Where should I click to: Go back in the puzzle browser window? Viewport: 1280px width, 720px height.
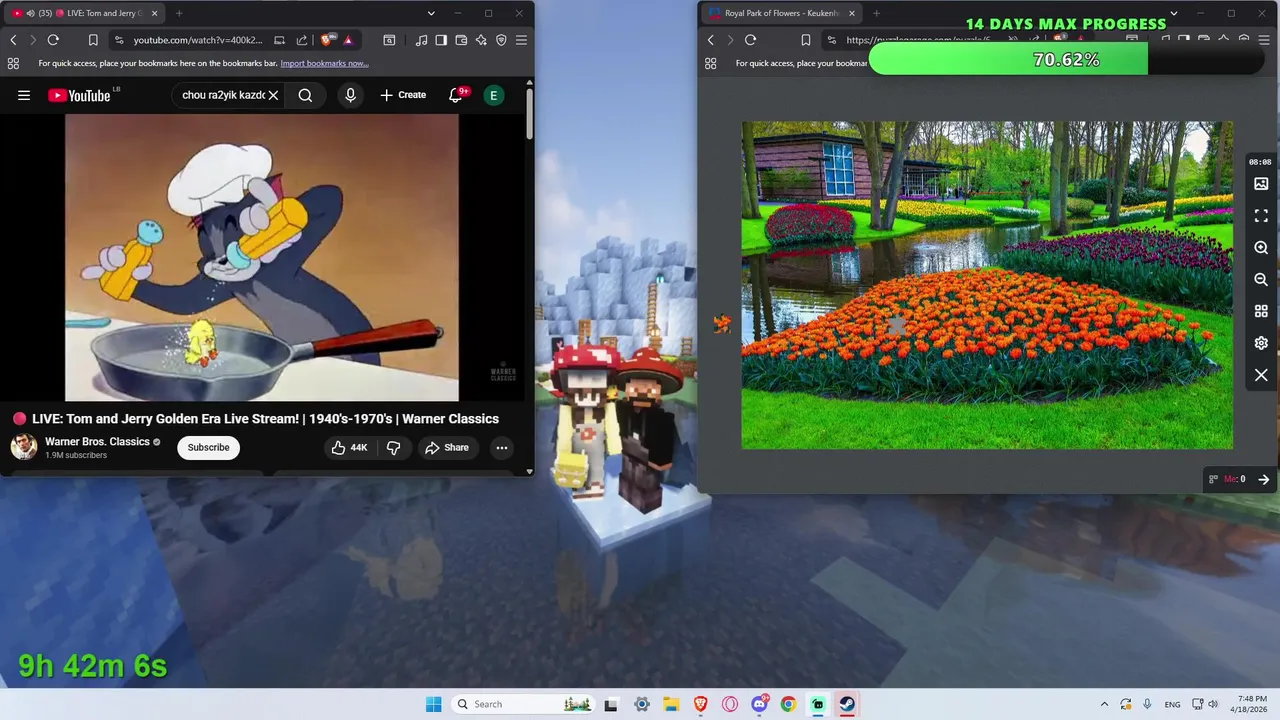(x=711, y=40)
